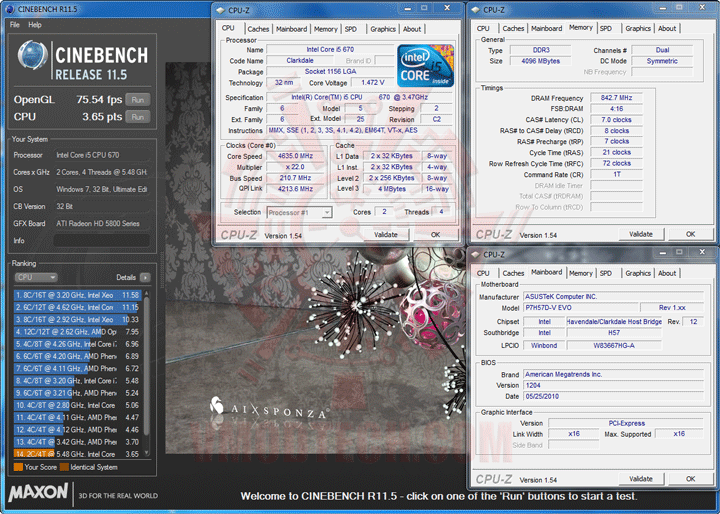Select ranking row 8. 4C/8T @ 3.20 GHz
Viewport: 720px width, 514px height.
point(77,381)
